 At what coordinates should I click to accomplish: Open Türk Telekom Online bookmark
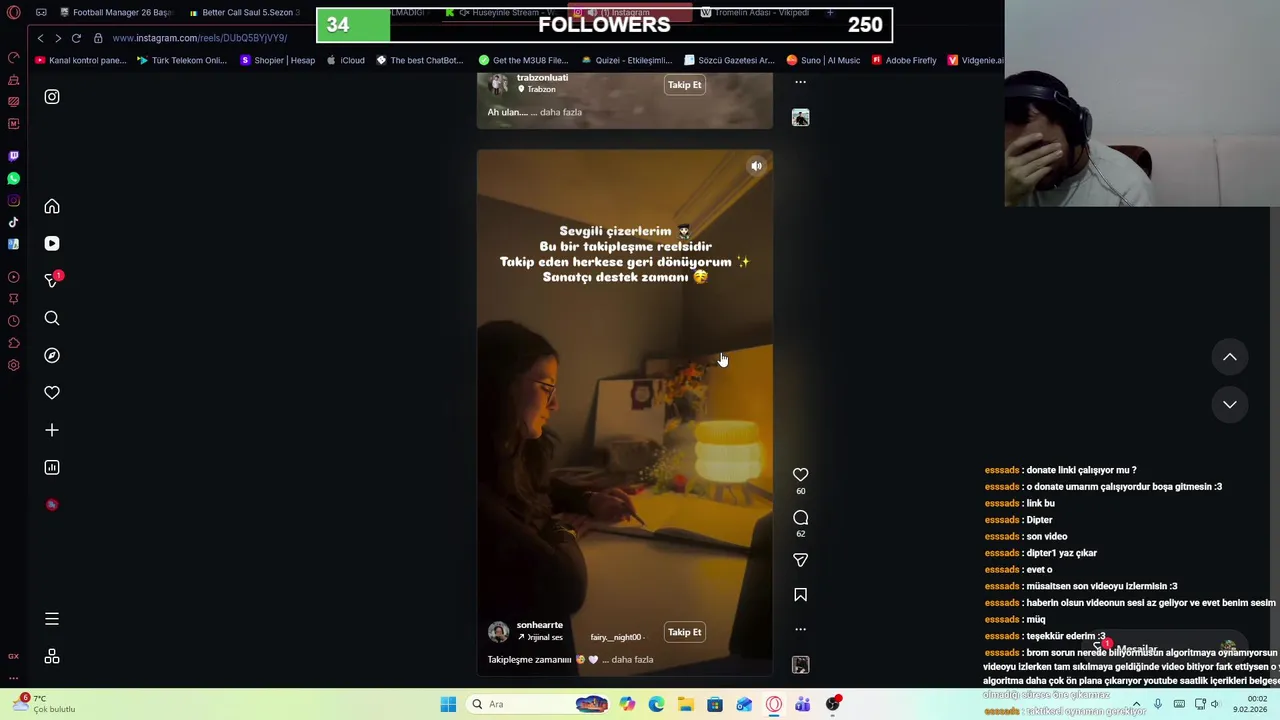pyautogui.click(x=182, y=60)
